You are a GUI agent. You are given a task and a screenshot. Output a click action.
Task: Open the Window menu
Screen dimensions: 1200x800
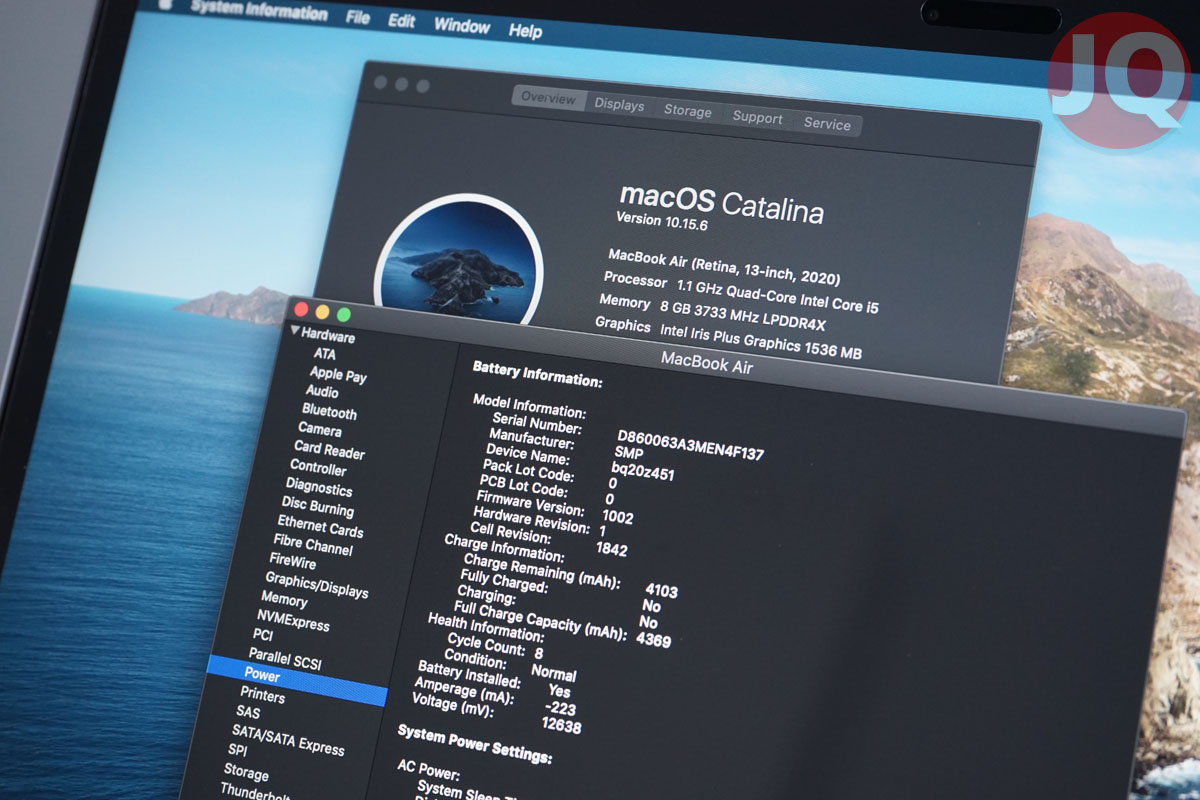point(462,26)
